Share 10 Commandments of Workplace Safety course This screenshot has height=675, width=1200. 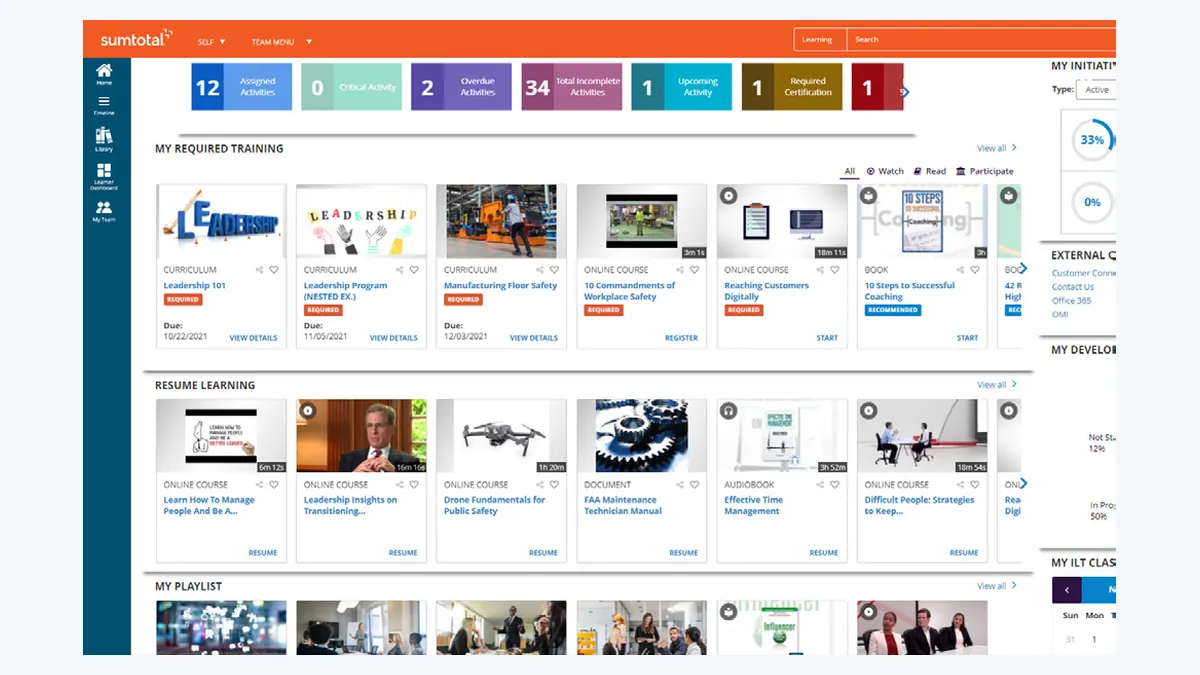coord(679,270)
